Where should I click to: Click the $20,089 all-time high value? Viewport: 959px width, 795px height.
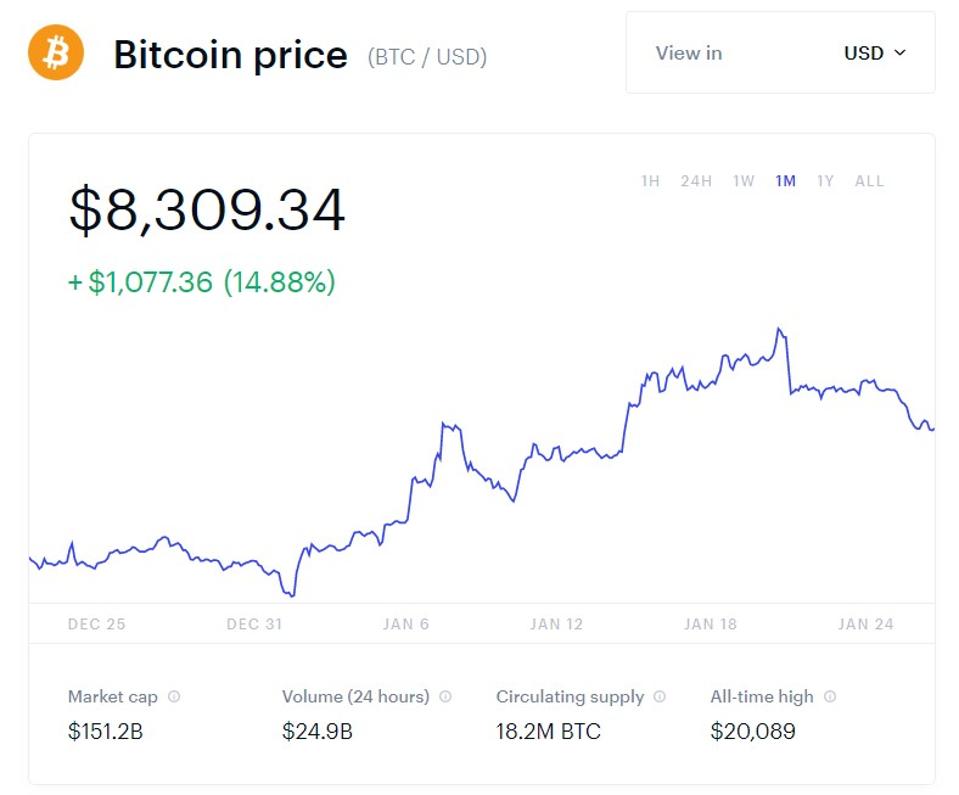click(753, 731)
